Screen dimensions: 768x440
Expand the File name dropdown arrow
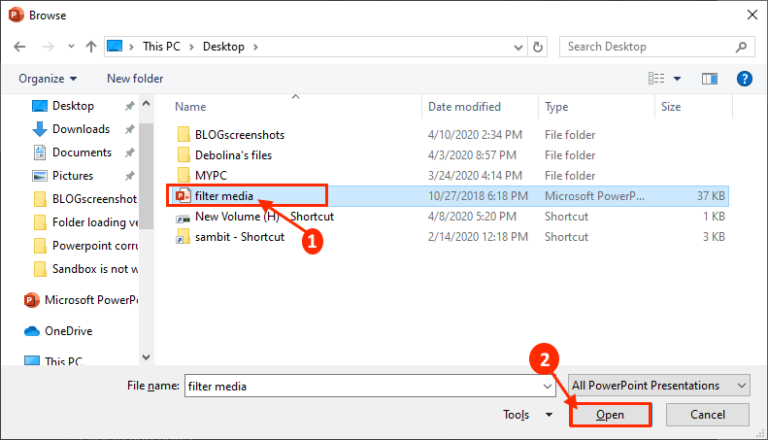click(548, 386)
